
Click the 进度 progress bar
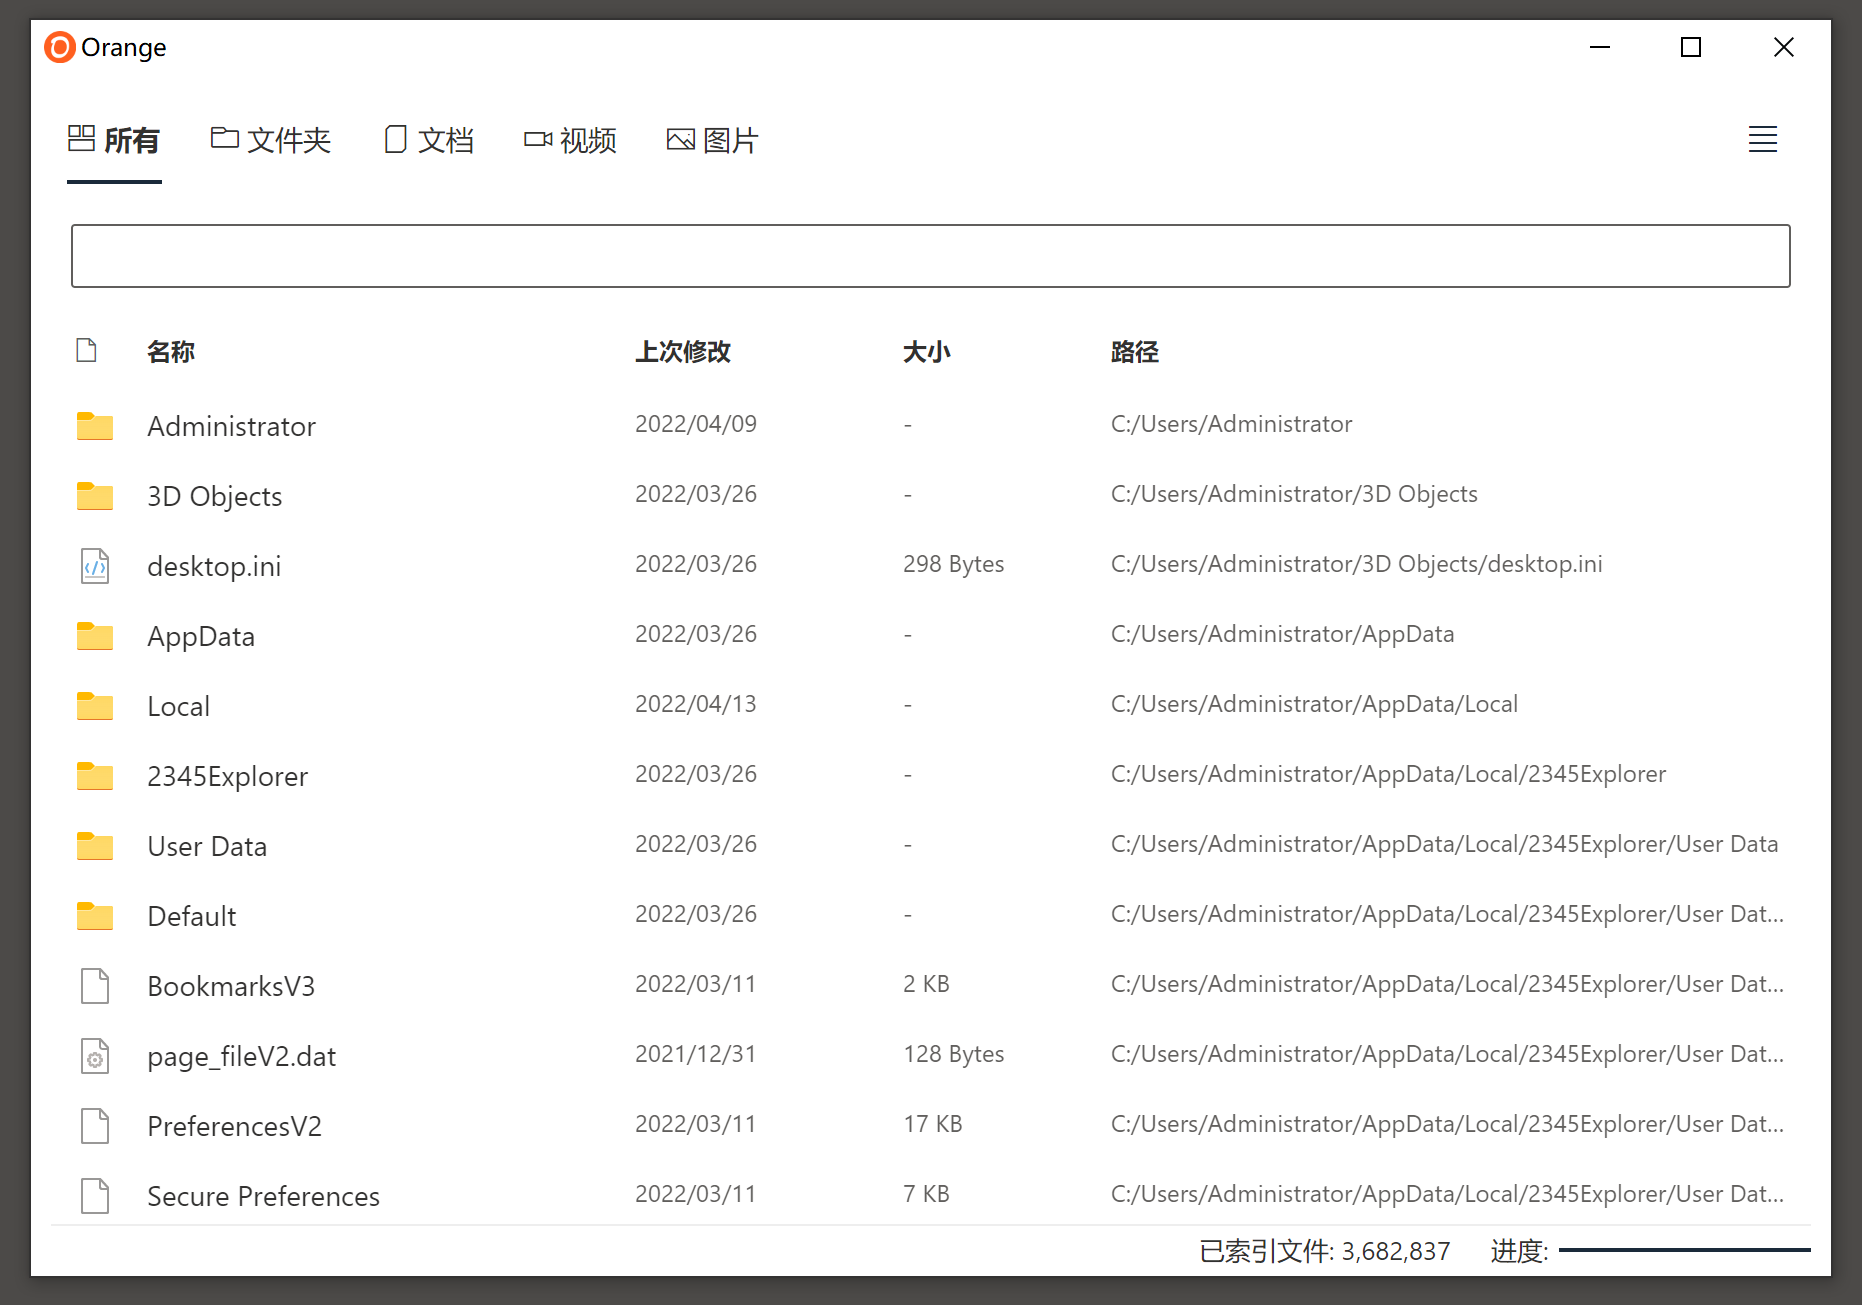1686,1249
